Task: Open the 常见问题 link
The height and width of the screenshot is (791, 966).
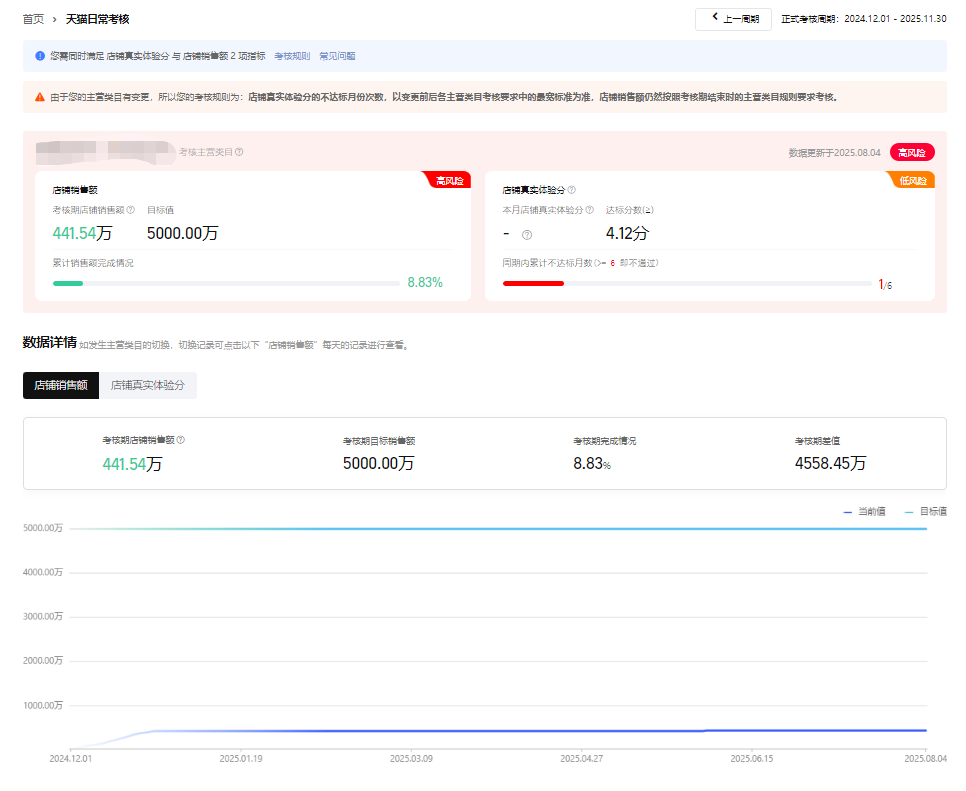Action: 337,56
